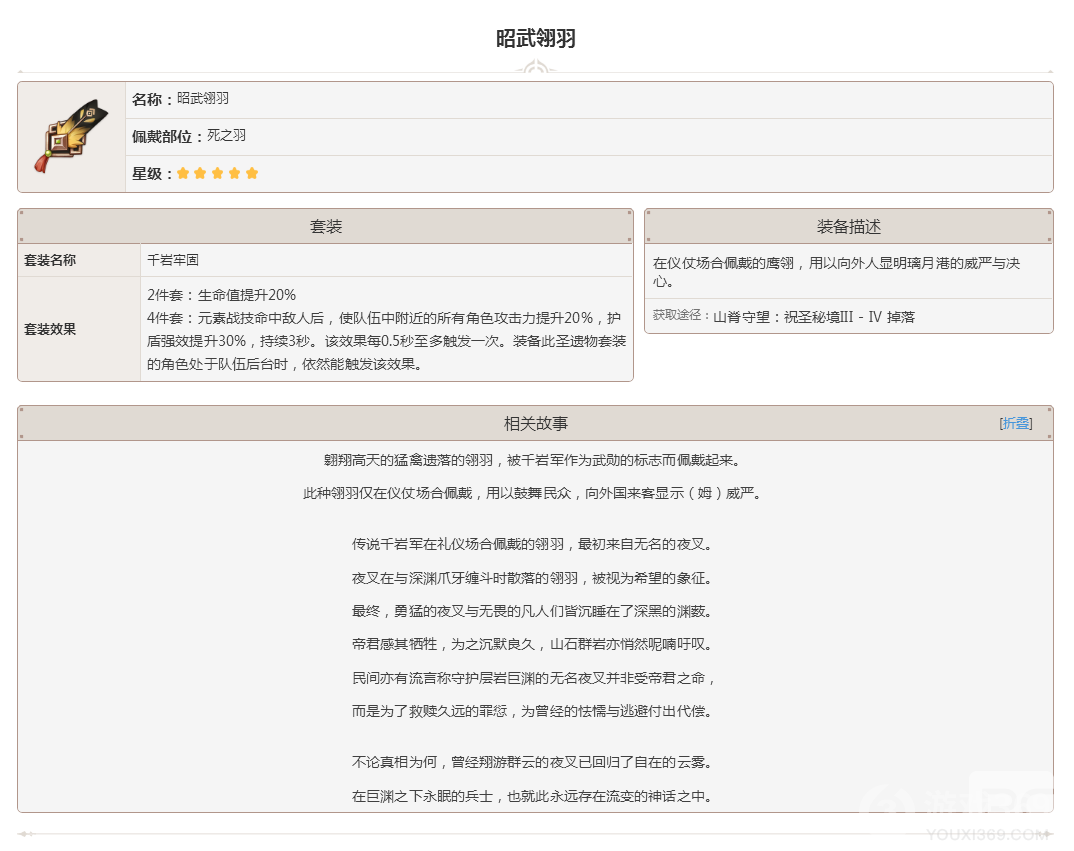
Task: Click the third star of 星级
Action: (x=218, y=173)
